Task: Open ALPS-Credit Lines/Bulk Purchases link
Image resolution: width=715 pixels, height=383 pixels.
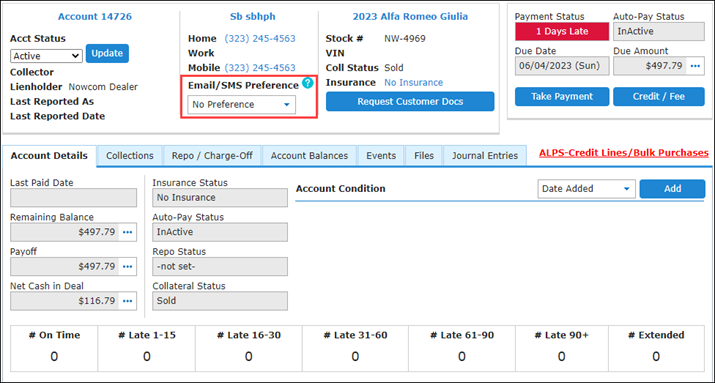Action: pyautogui.click(x=624, y=153)
